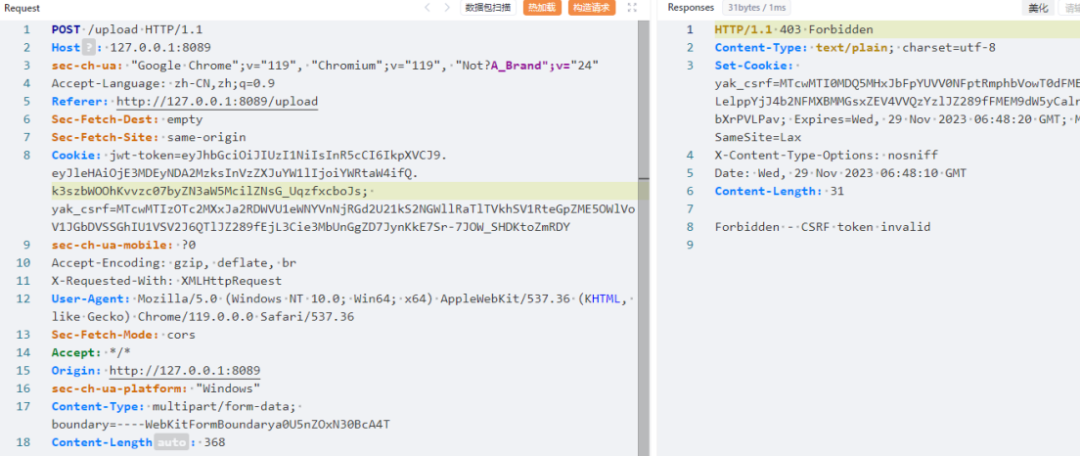1080x456 pixels.
Task: Click the POST method on request line 1
Action: (66, 30)
